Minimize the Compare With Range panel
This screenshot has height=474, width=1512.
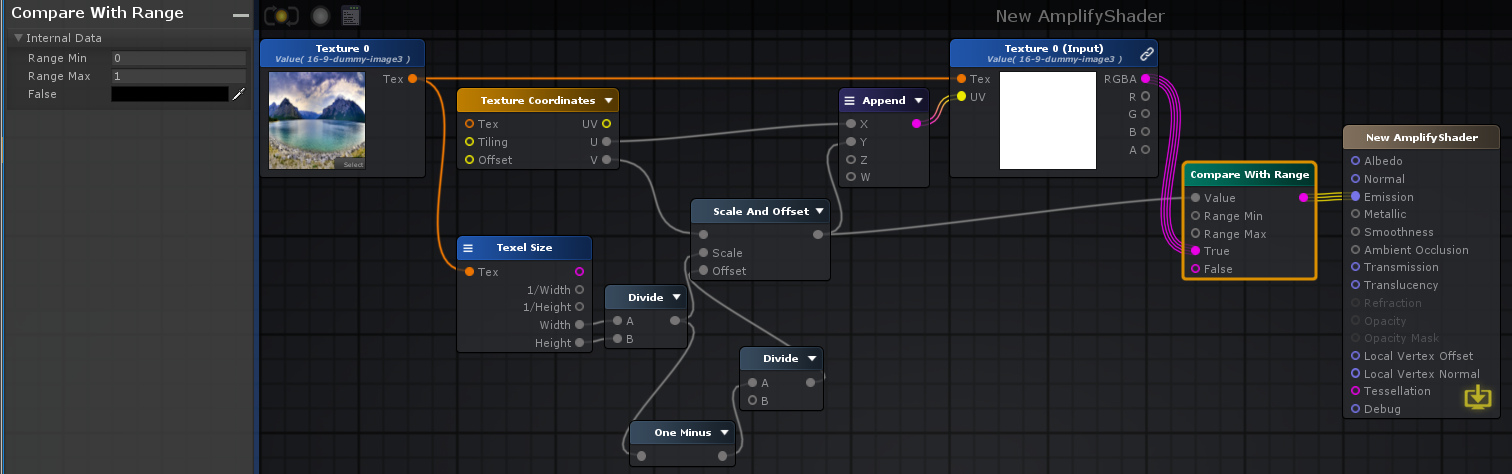click(x=240, y=15)
